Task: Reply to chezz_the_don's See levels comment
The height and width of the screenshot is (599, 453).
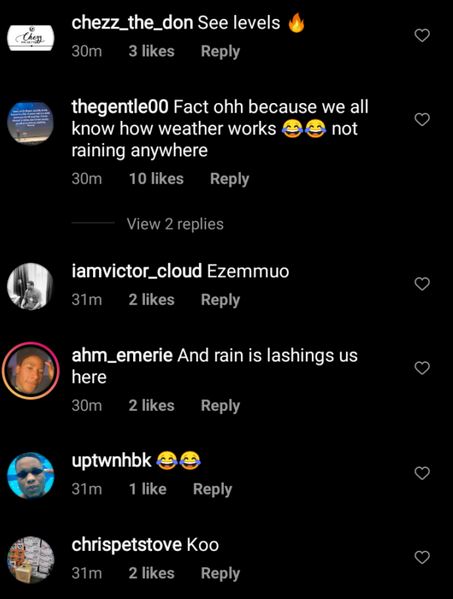Action: [x=220, y=51]
